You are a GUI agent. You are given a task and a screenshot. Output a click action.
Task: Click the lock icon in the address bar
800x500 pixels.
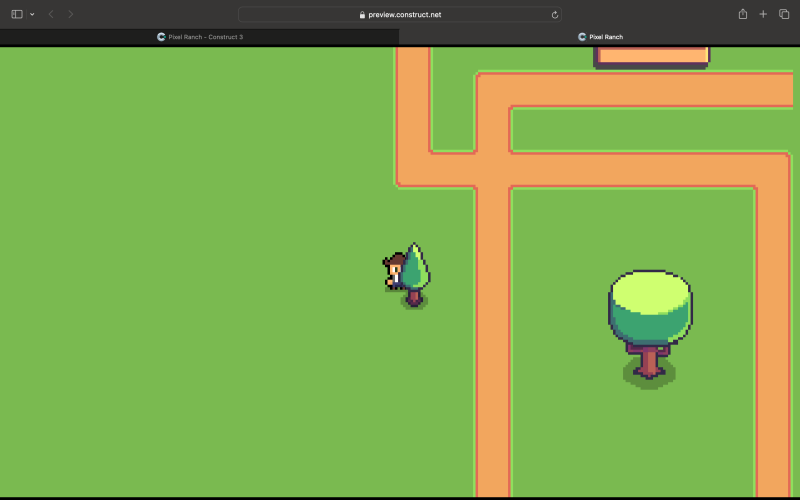362,15
